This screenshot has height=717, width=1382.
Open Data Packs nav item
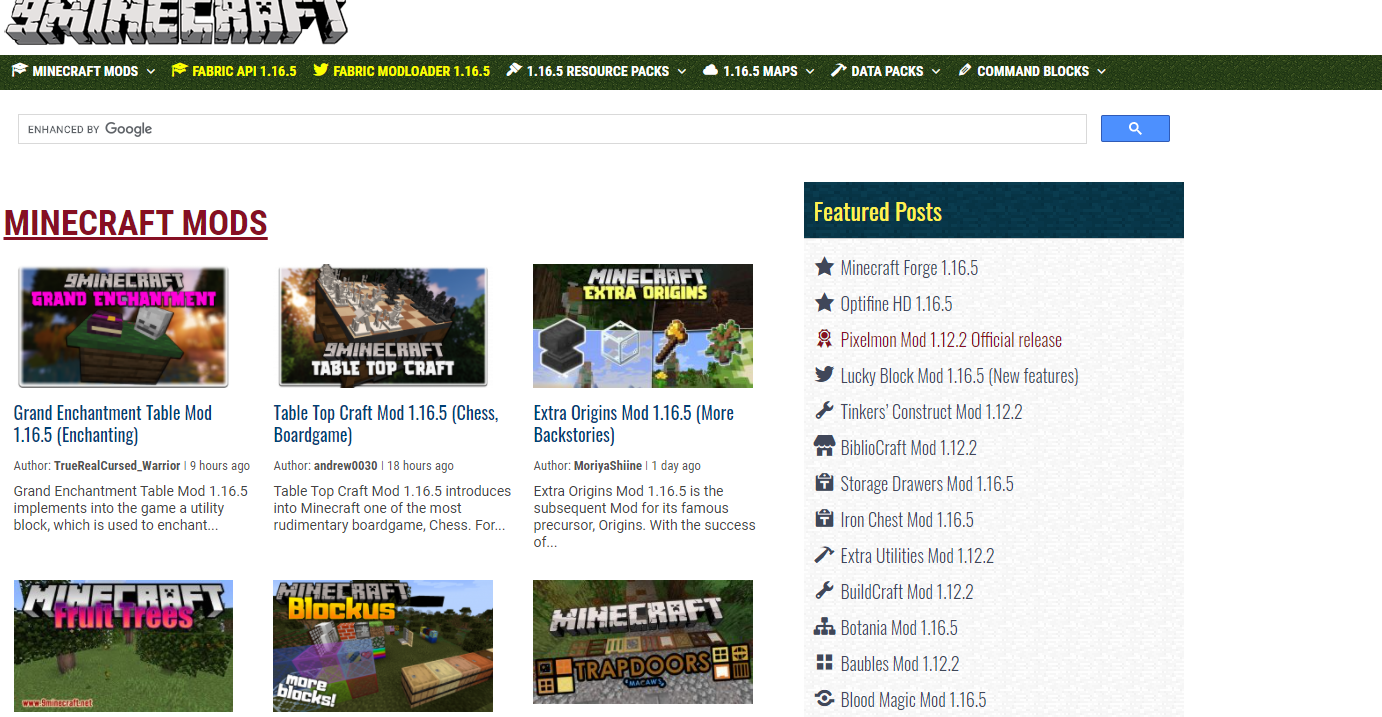click(887, 71)
